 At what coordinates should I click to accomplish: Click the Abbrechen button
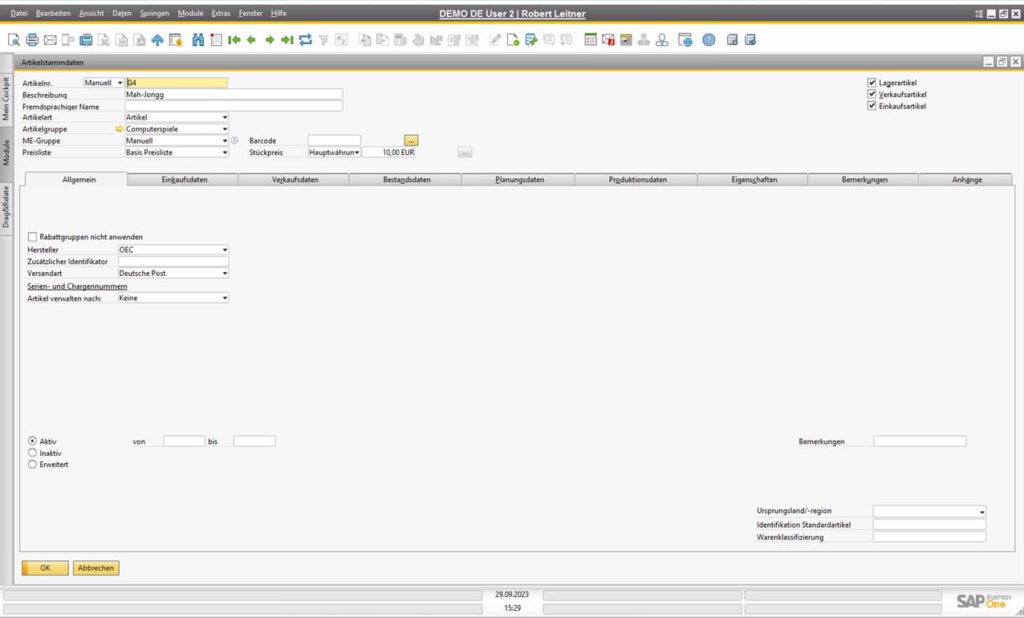coord(96,568)
